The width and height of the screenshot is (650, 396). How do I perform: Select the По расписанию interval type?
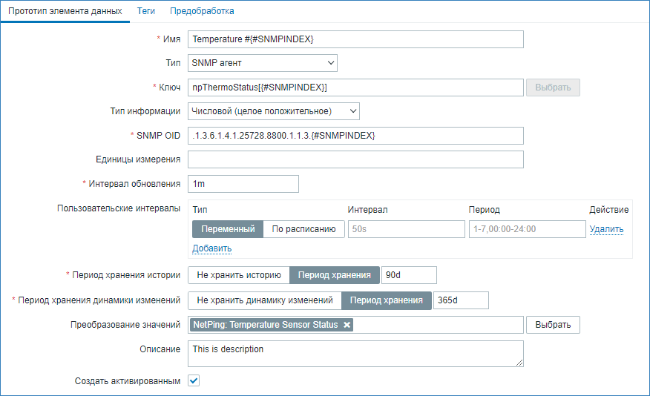click(304, 229)
